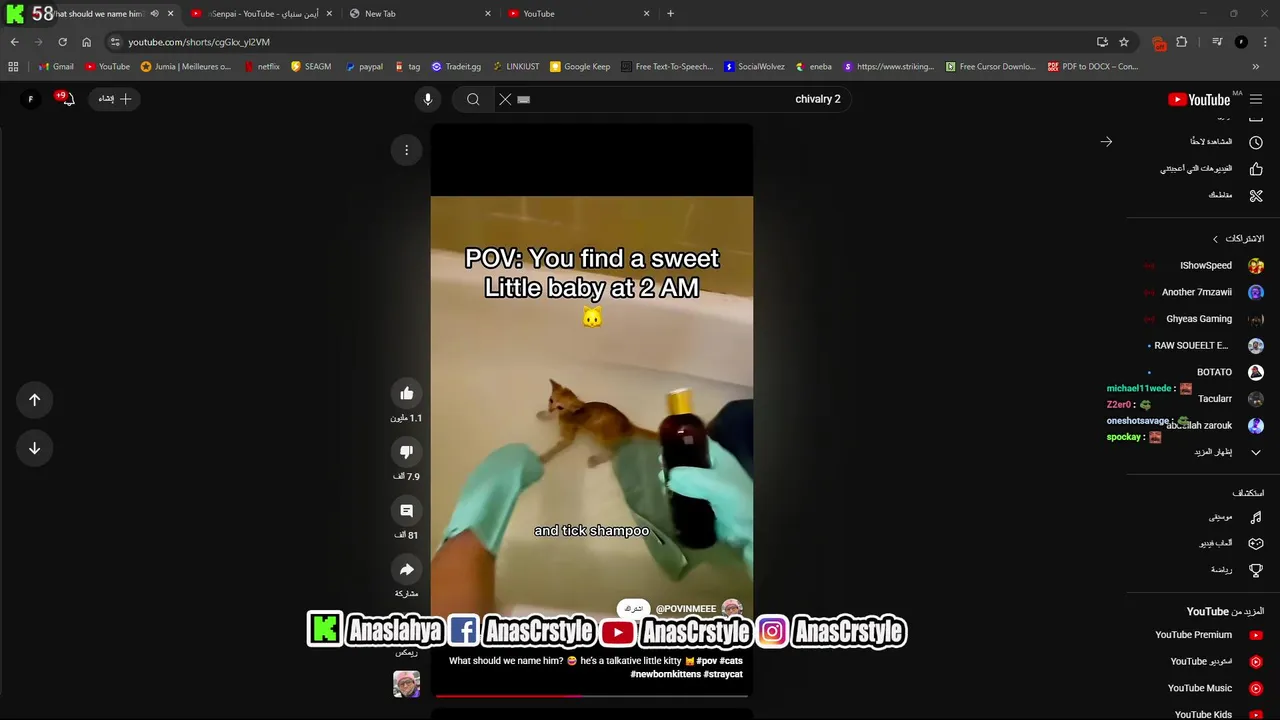Open the sound avatar thumbnail below remix

tap(406, 684)
